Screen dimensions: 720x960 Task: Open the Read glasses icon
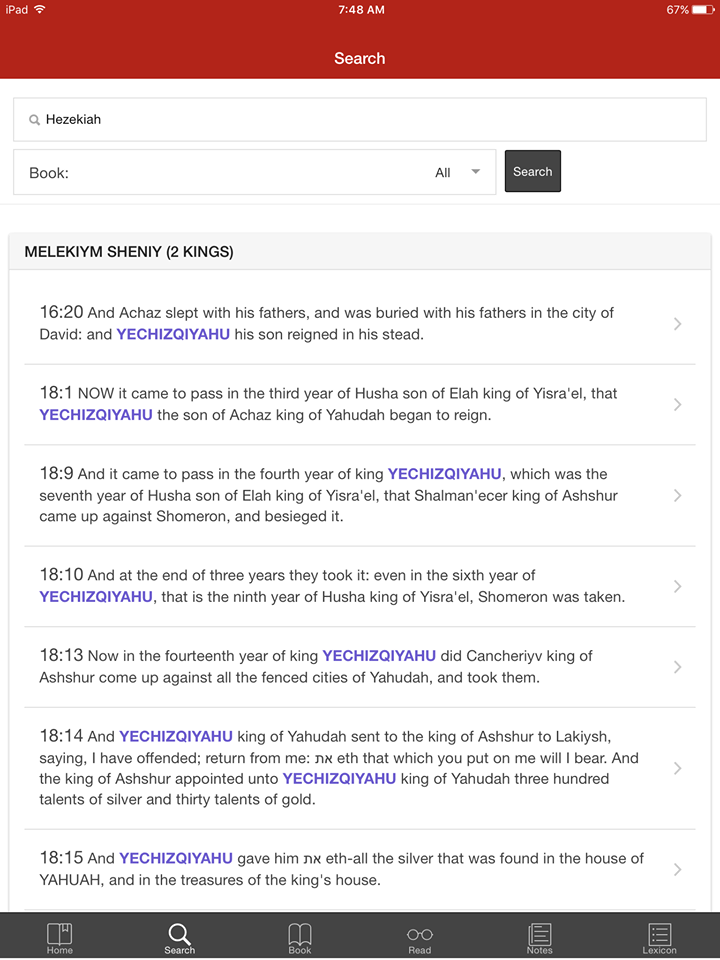pyautogui.click(x=419, y=934)
